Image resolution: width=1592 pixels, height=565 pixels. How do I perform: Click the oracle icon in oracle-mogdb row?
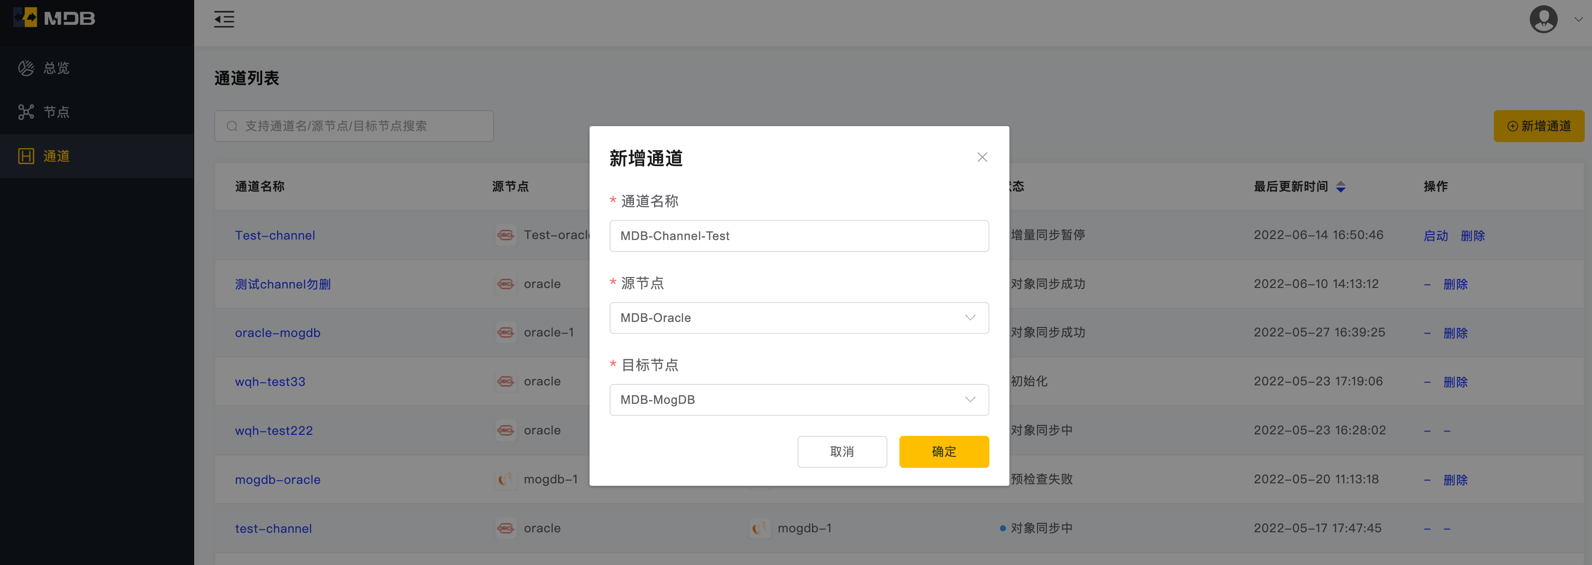coord(506,332)
